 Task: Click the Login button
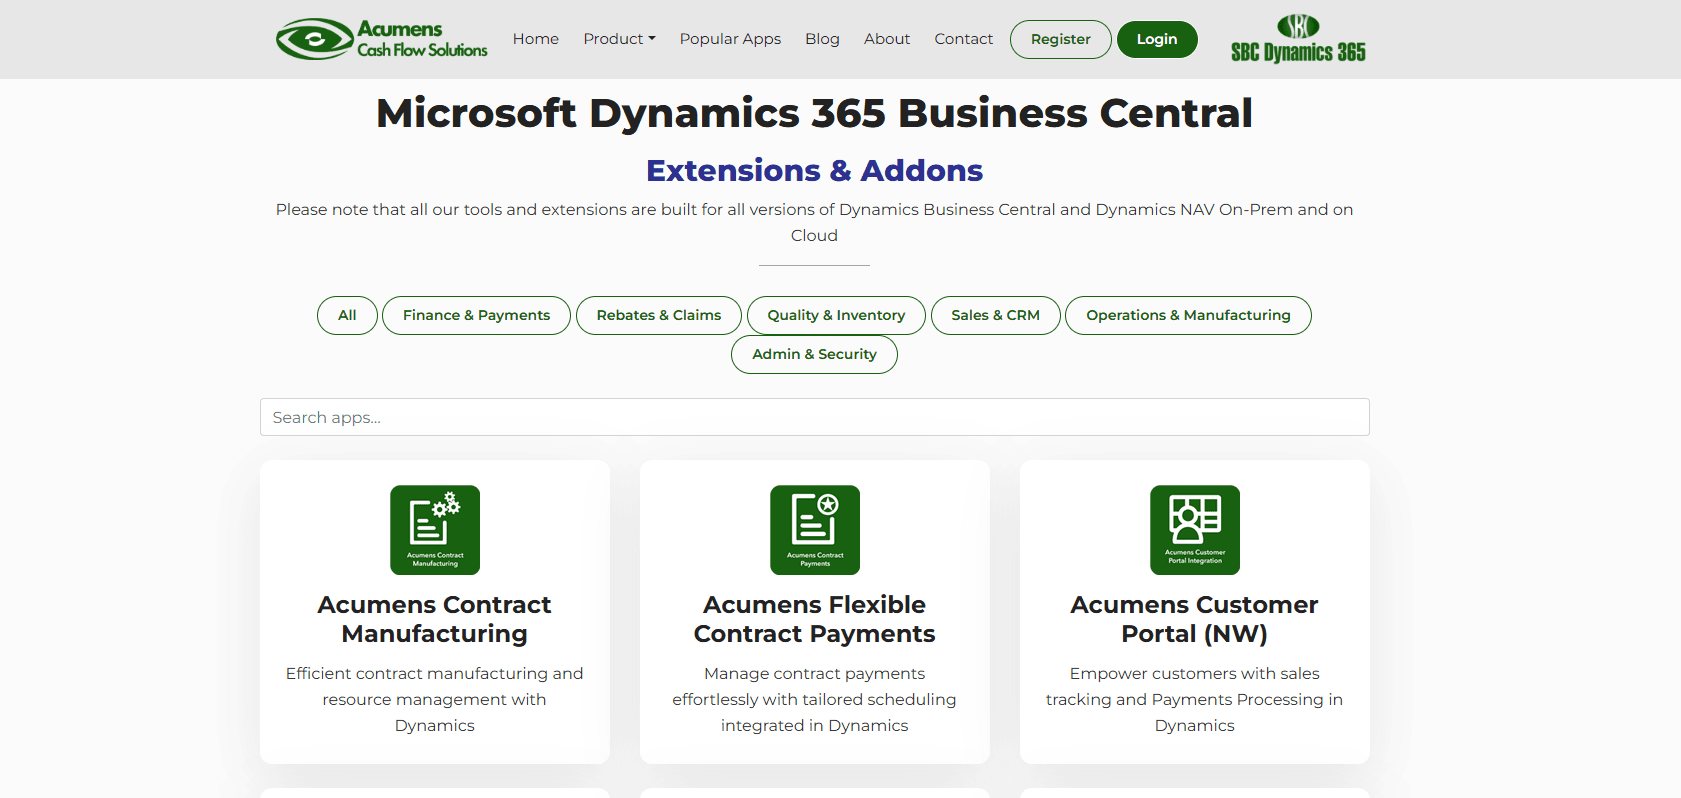[x=1157, y=39]
